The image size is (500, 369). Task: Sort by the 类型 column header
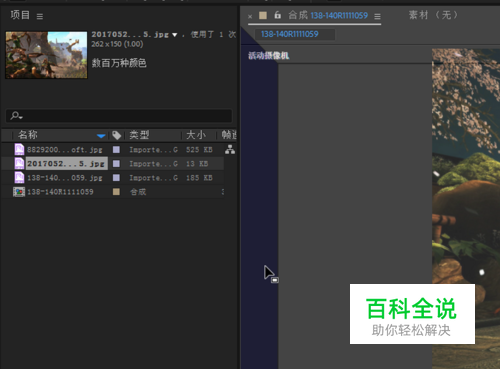(139, 135)
